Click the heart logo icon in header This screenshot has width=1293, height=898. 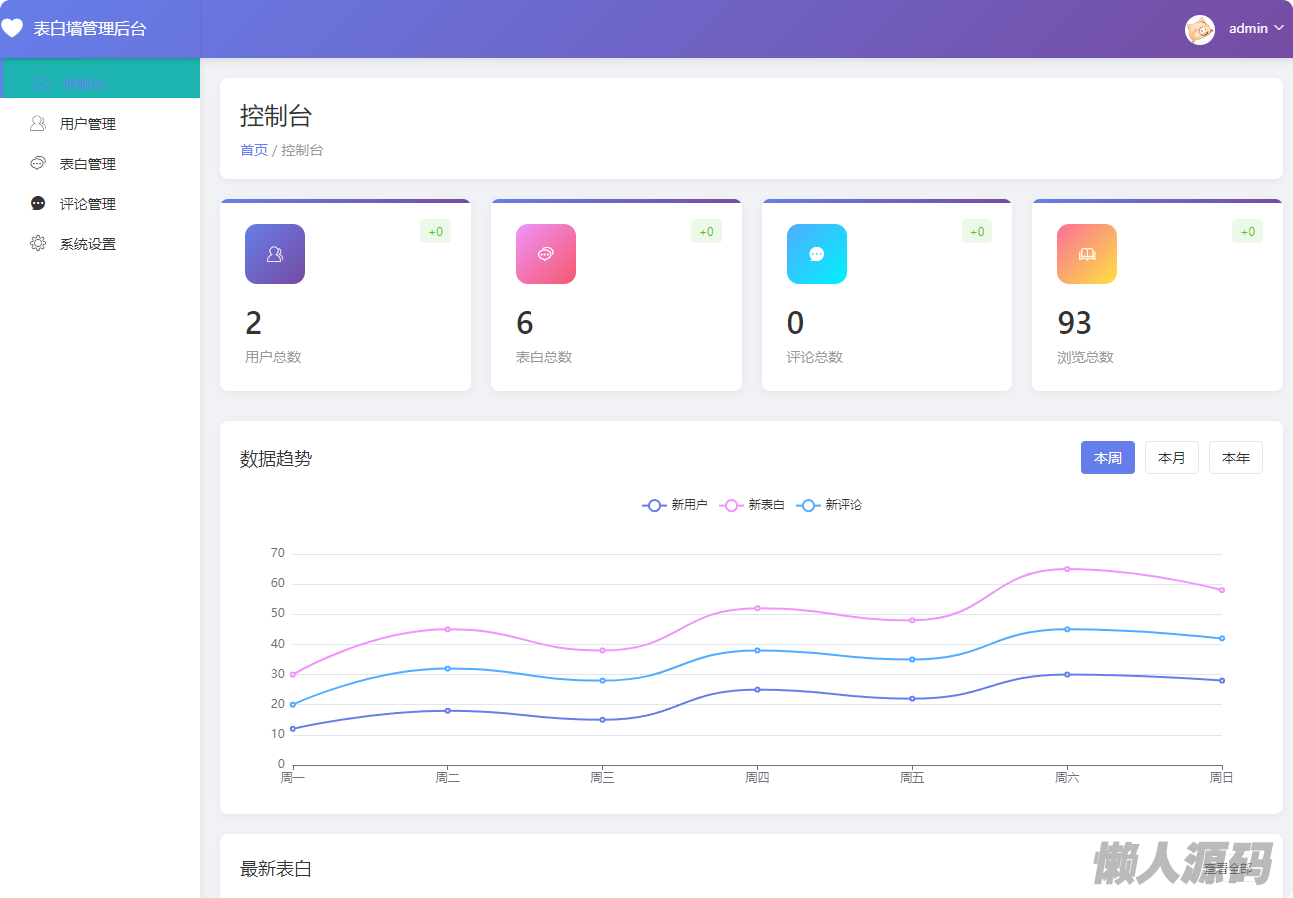(12, 29)
